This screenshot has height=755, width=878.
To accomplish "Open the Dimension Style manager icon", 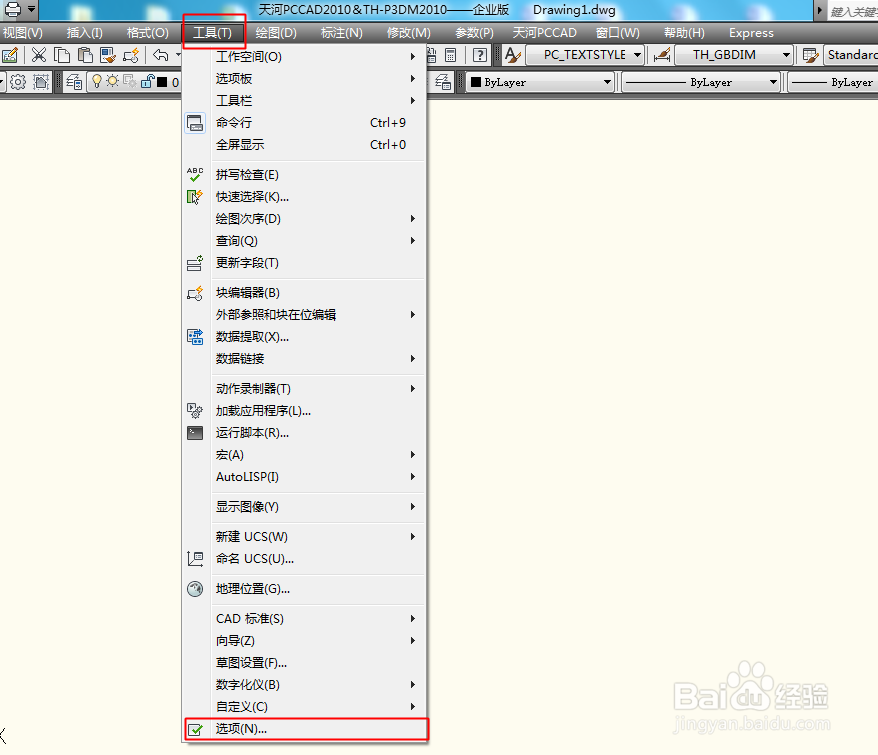I will [x=662, y=55].
